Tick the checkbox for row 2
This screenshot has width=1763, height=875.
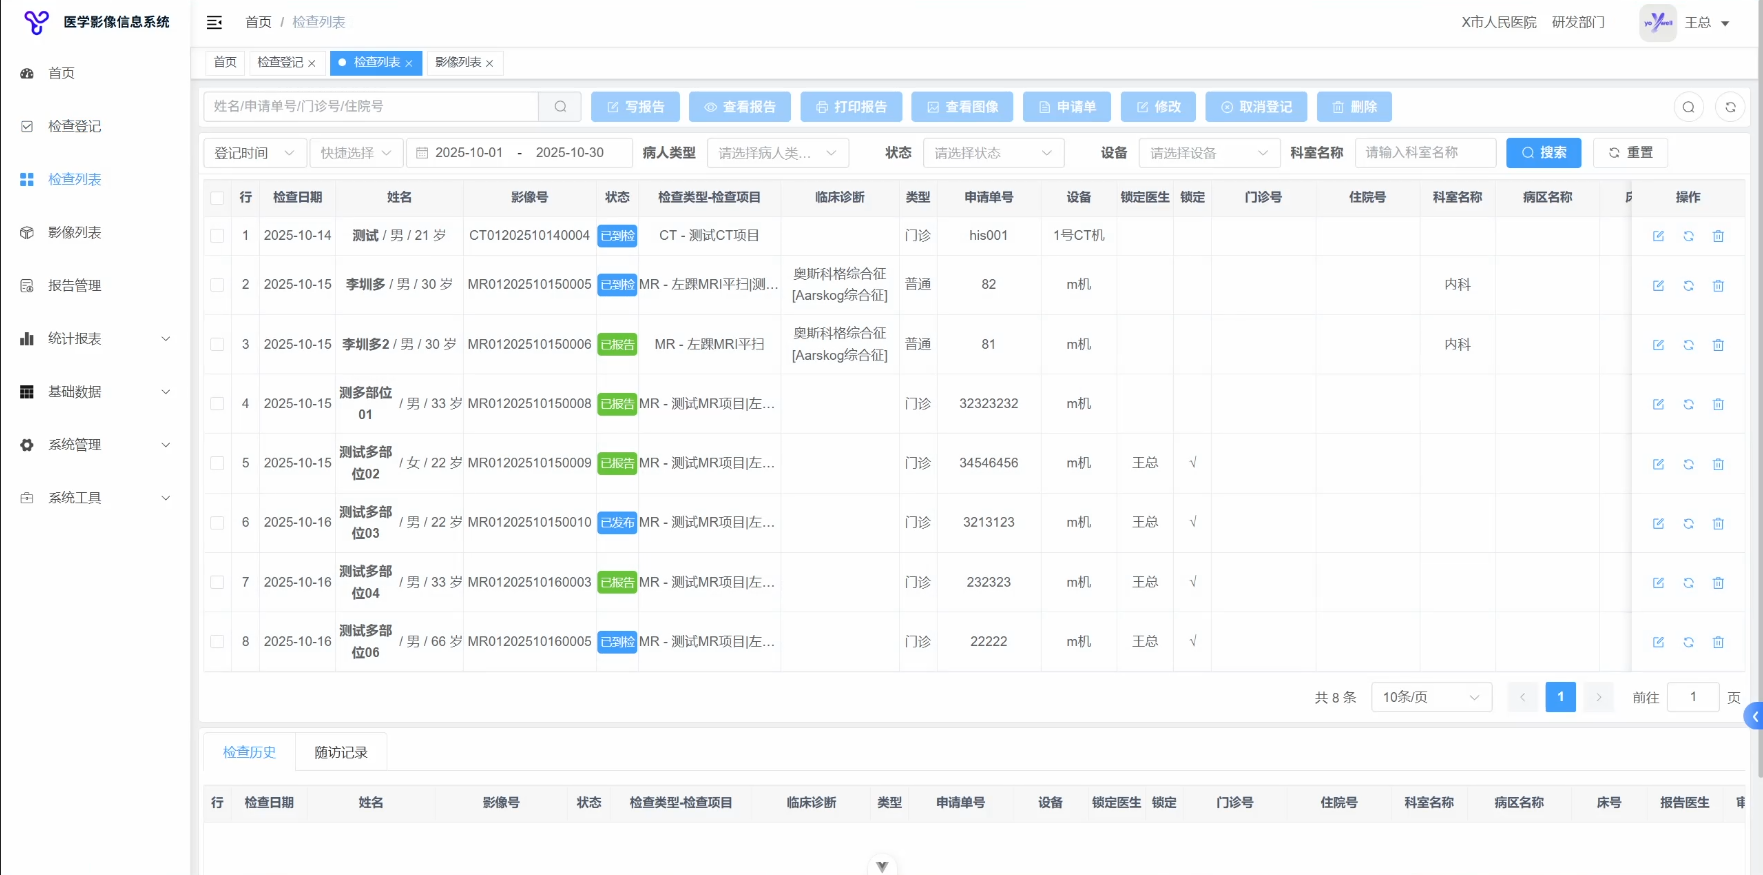tap(217, 285)
